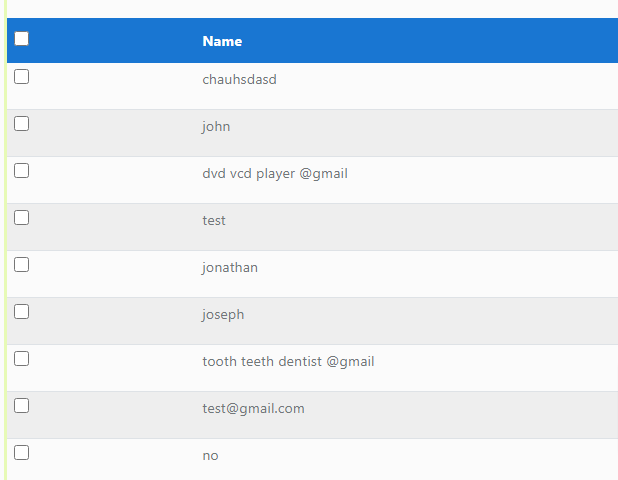Enable the checkbox for jonathan
The height and width of the screenshot is (480, 618).
pyautogui.click(x=22, y=265)
